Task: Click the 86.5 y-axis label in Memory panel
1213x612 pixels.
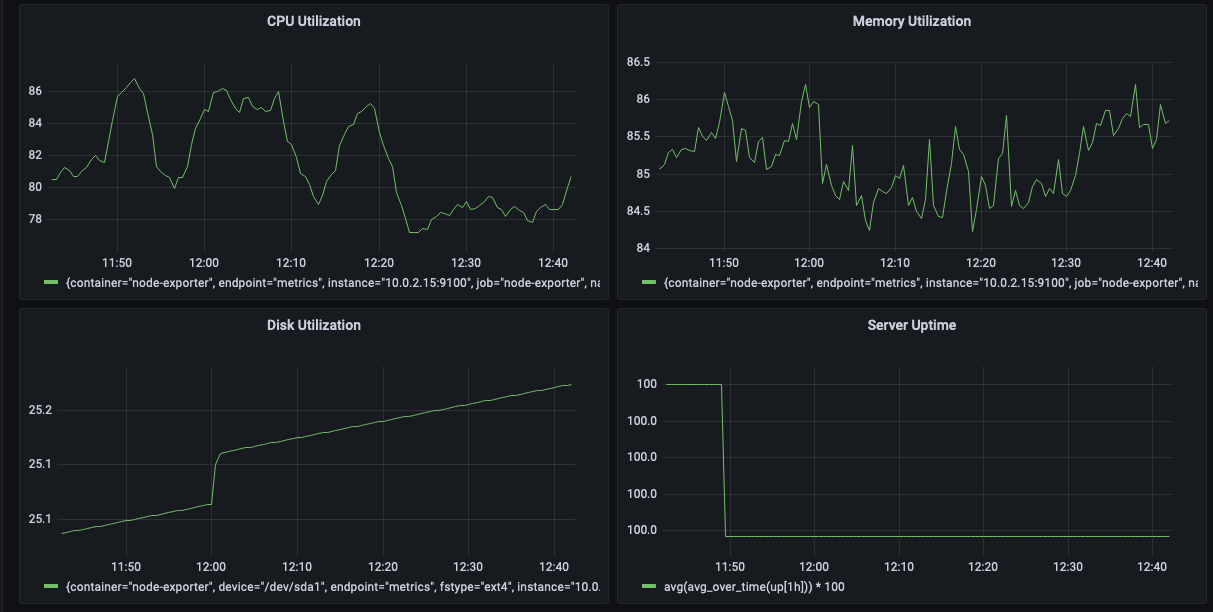Action: (x=639, y=62)
